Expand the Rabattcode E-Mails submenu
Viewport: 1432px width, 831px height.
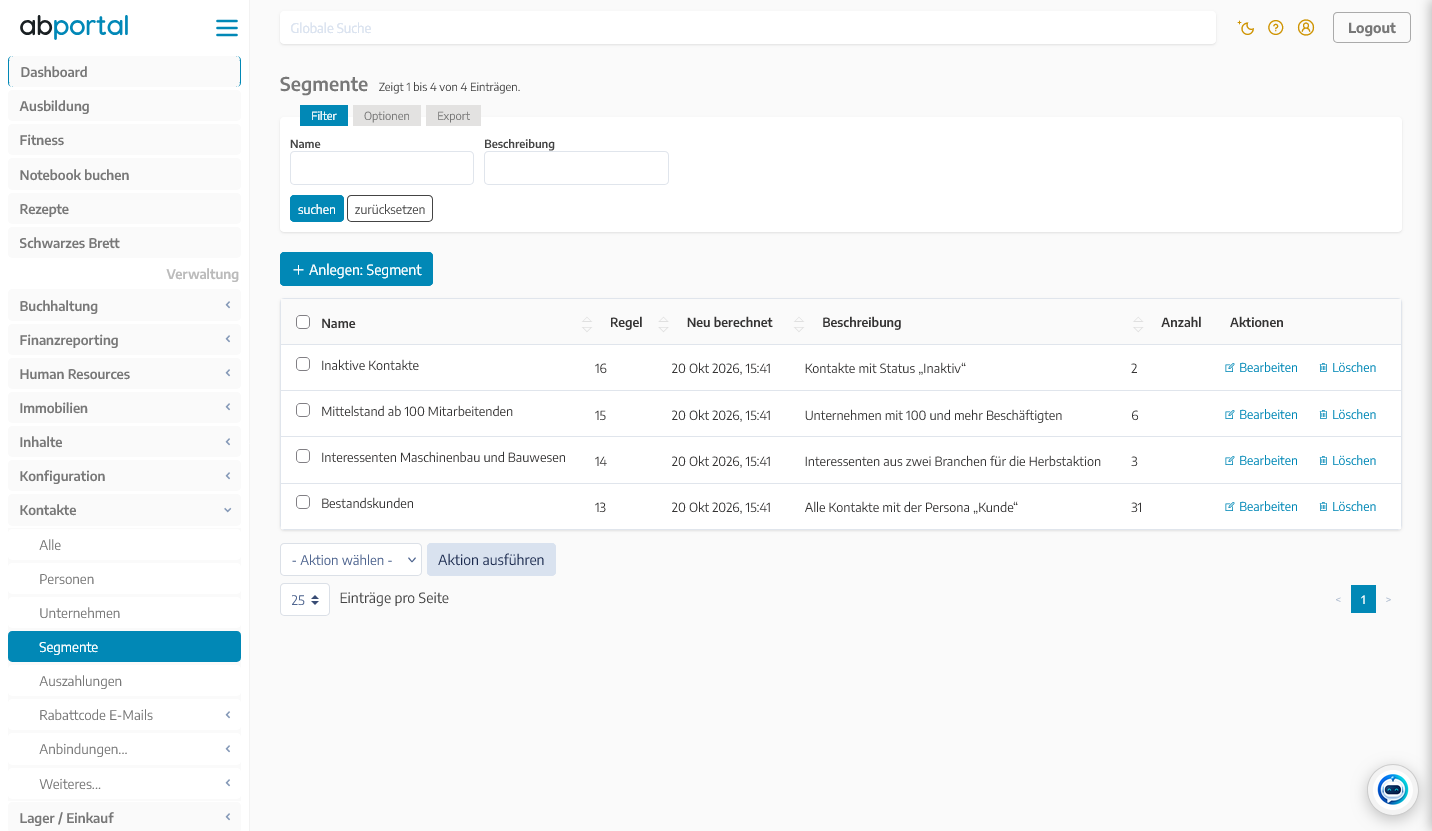124,715
